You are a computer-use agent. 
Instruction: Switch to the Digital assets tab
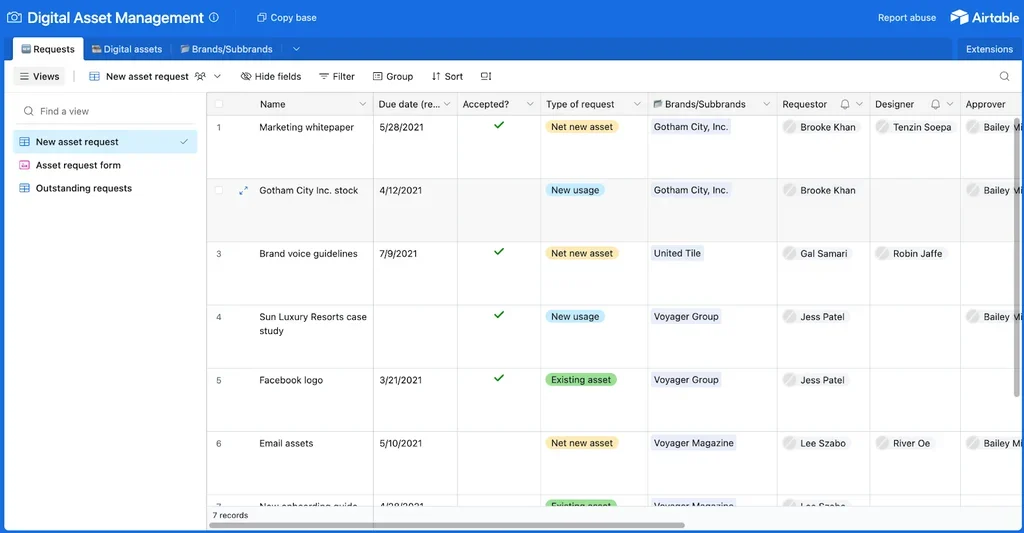click(x=127, y=49)
